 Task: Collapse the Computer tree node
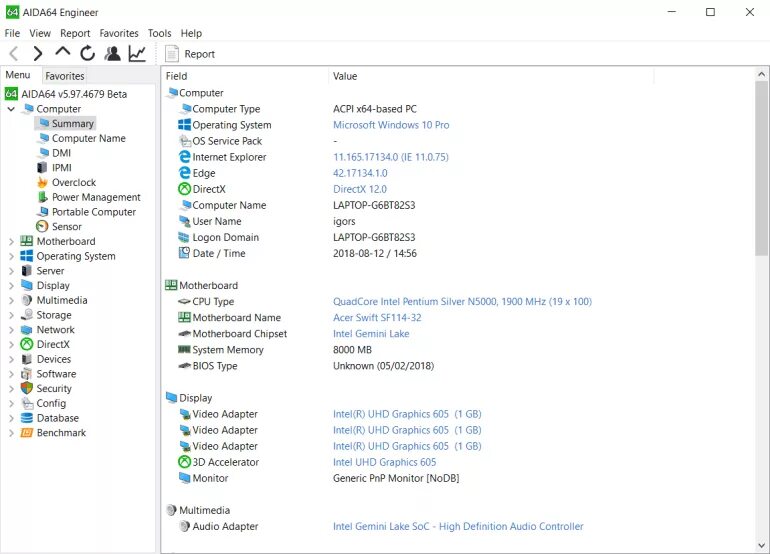coord(11,109)
